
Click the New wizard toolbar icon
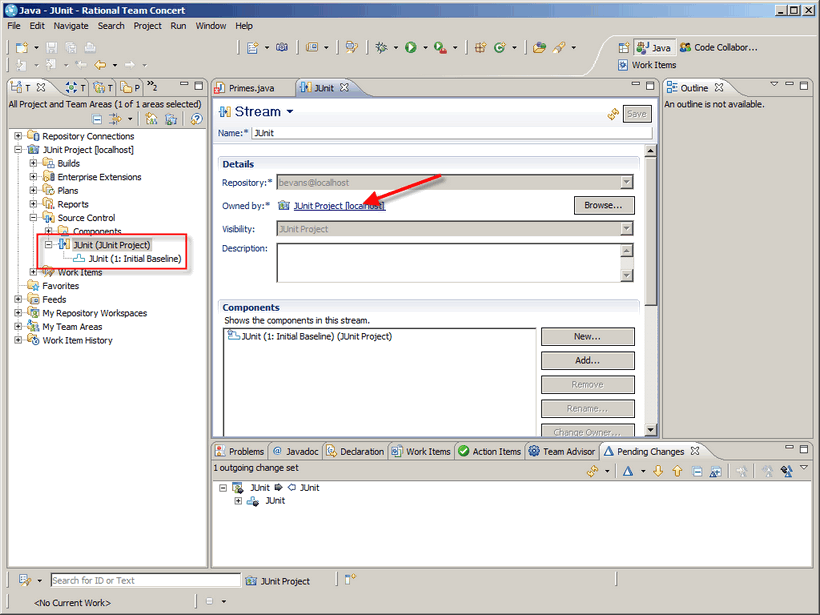pyautogui.click(x=21, y=47)
